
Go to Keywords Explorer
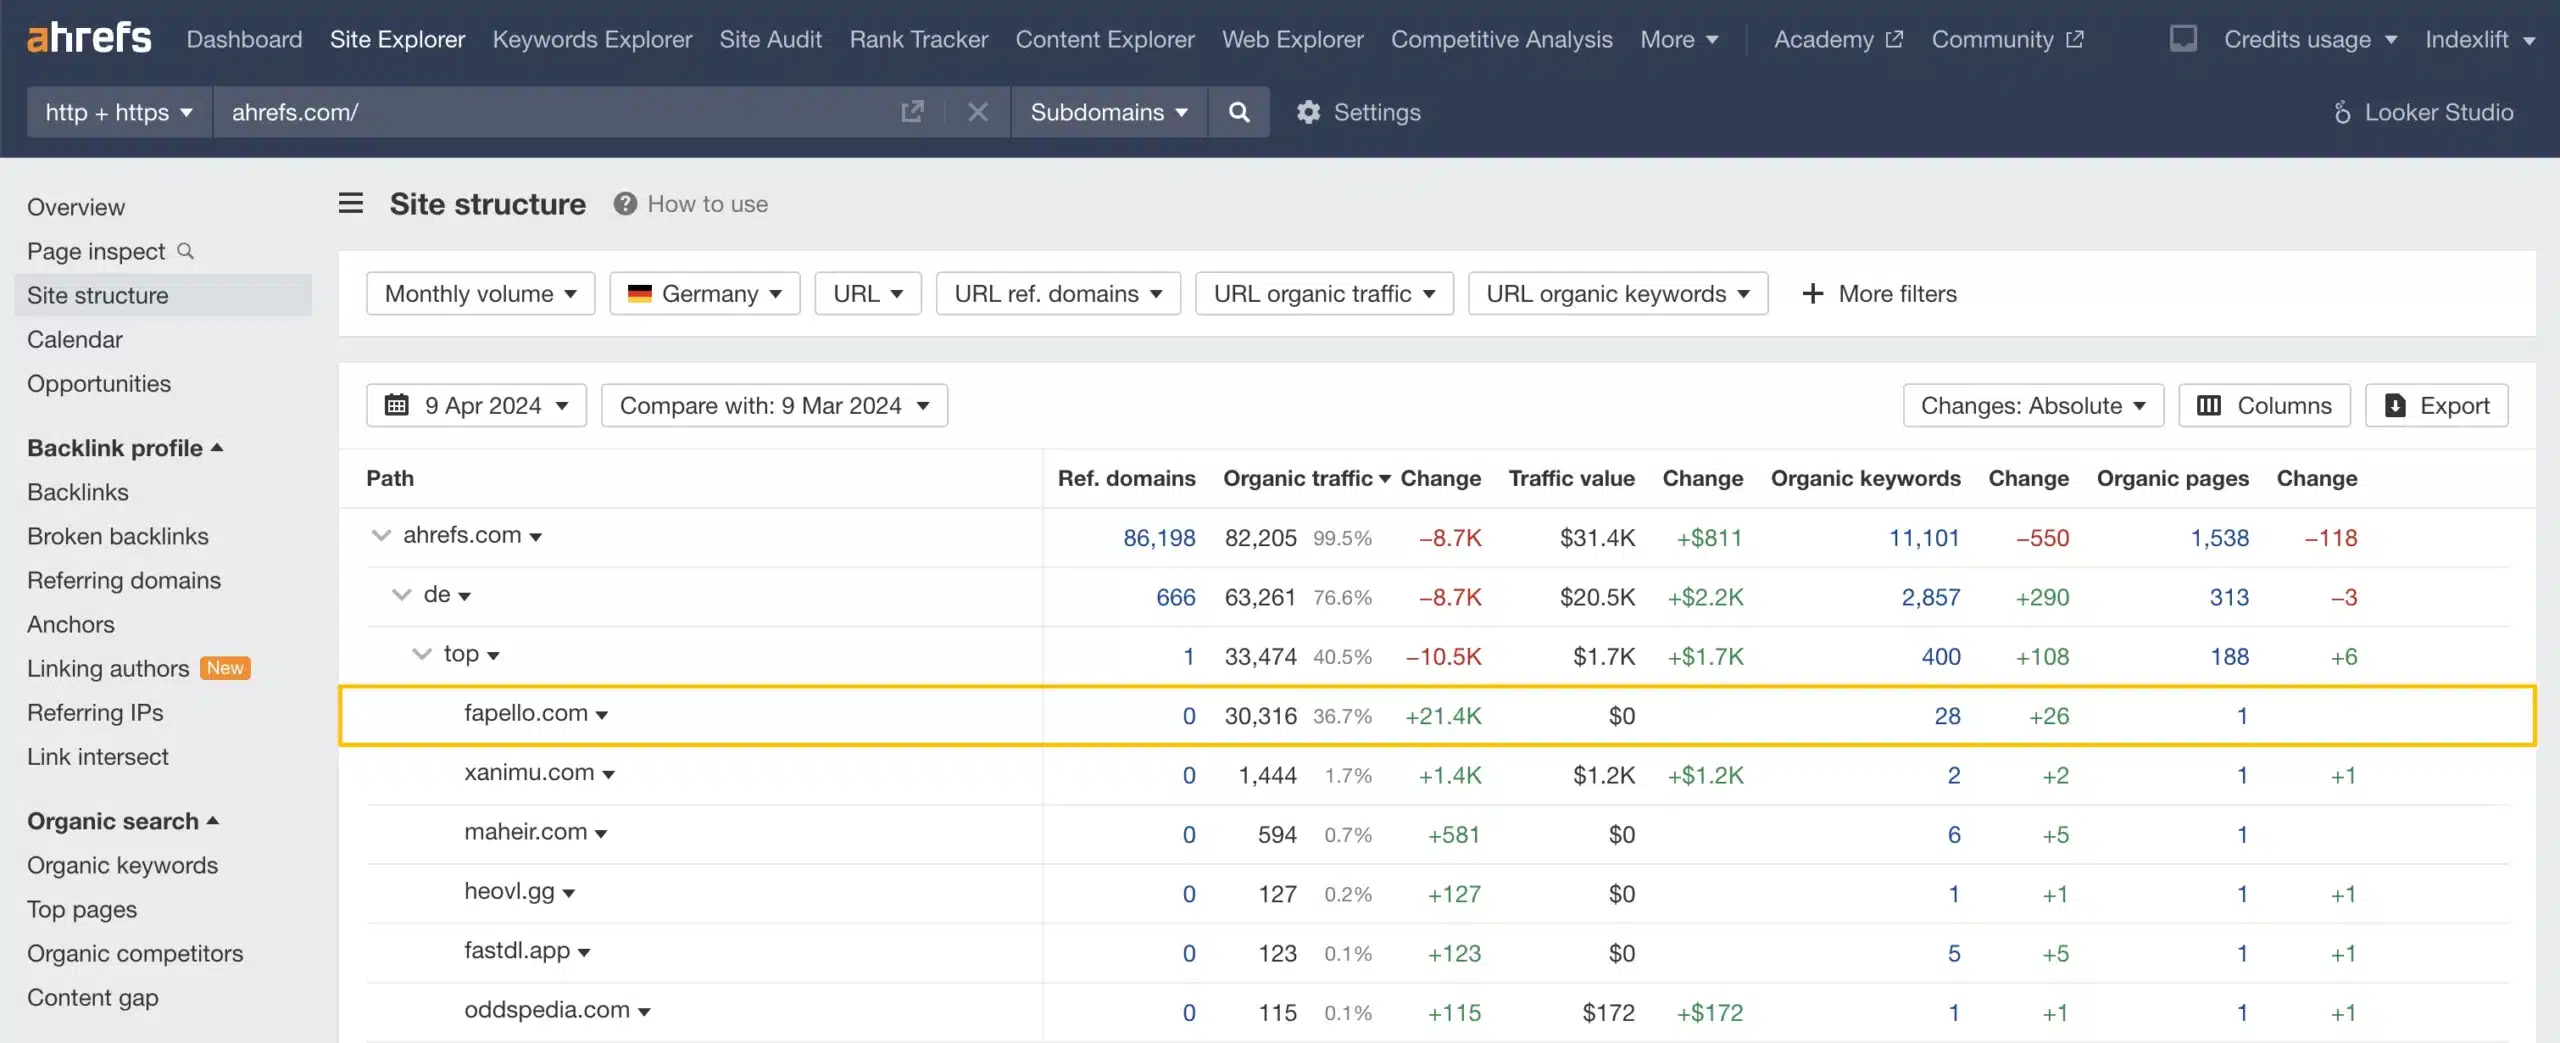click(x=592, y=39)
